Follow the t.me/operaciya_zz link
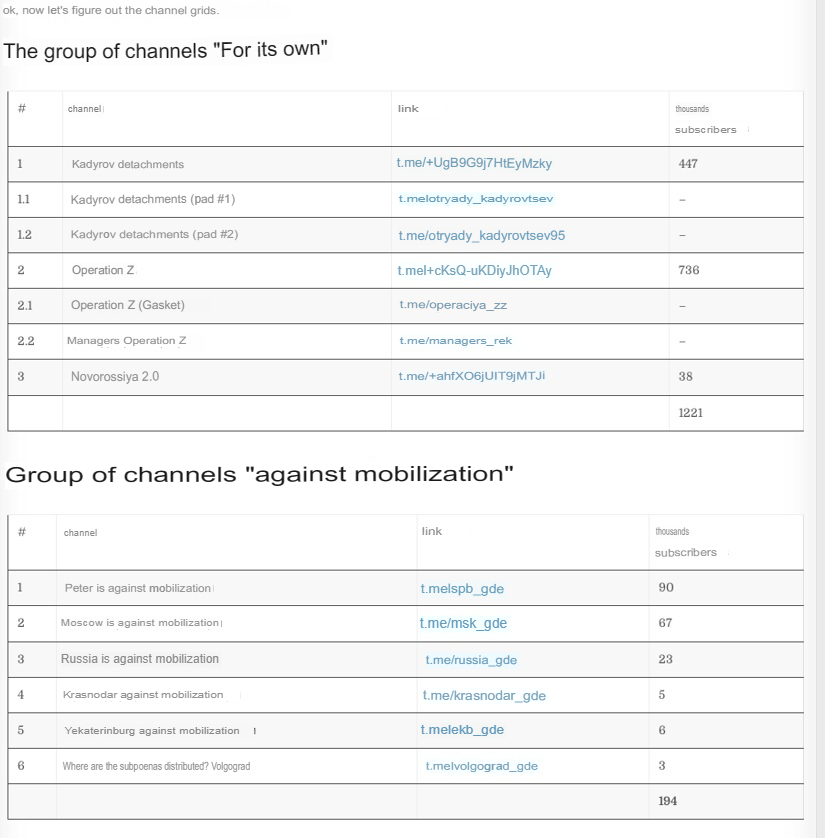The width and height of the screenshot is (825, 838). coord(453,305)
